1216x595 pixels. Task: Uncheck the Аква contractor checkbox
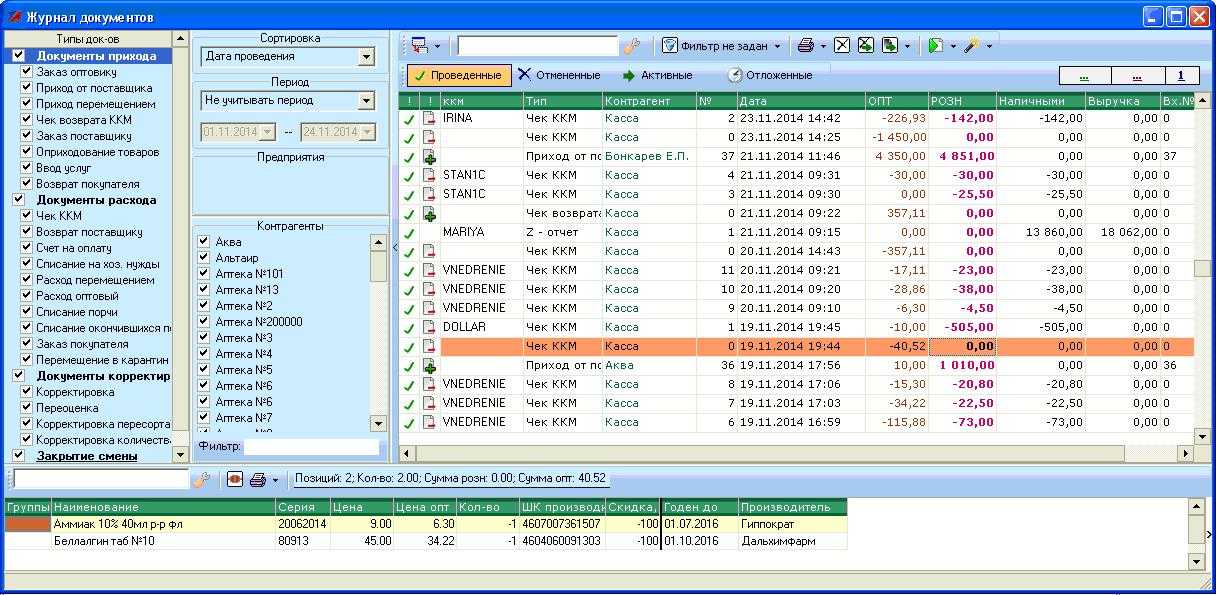[204, 242]
